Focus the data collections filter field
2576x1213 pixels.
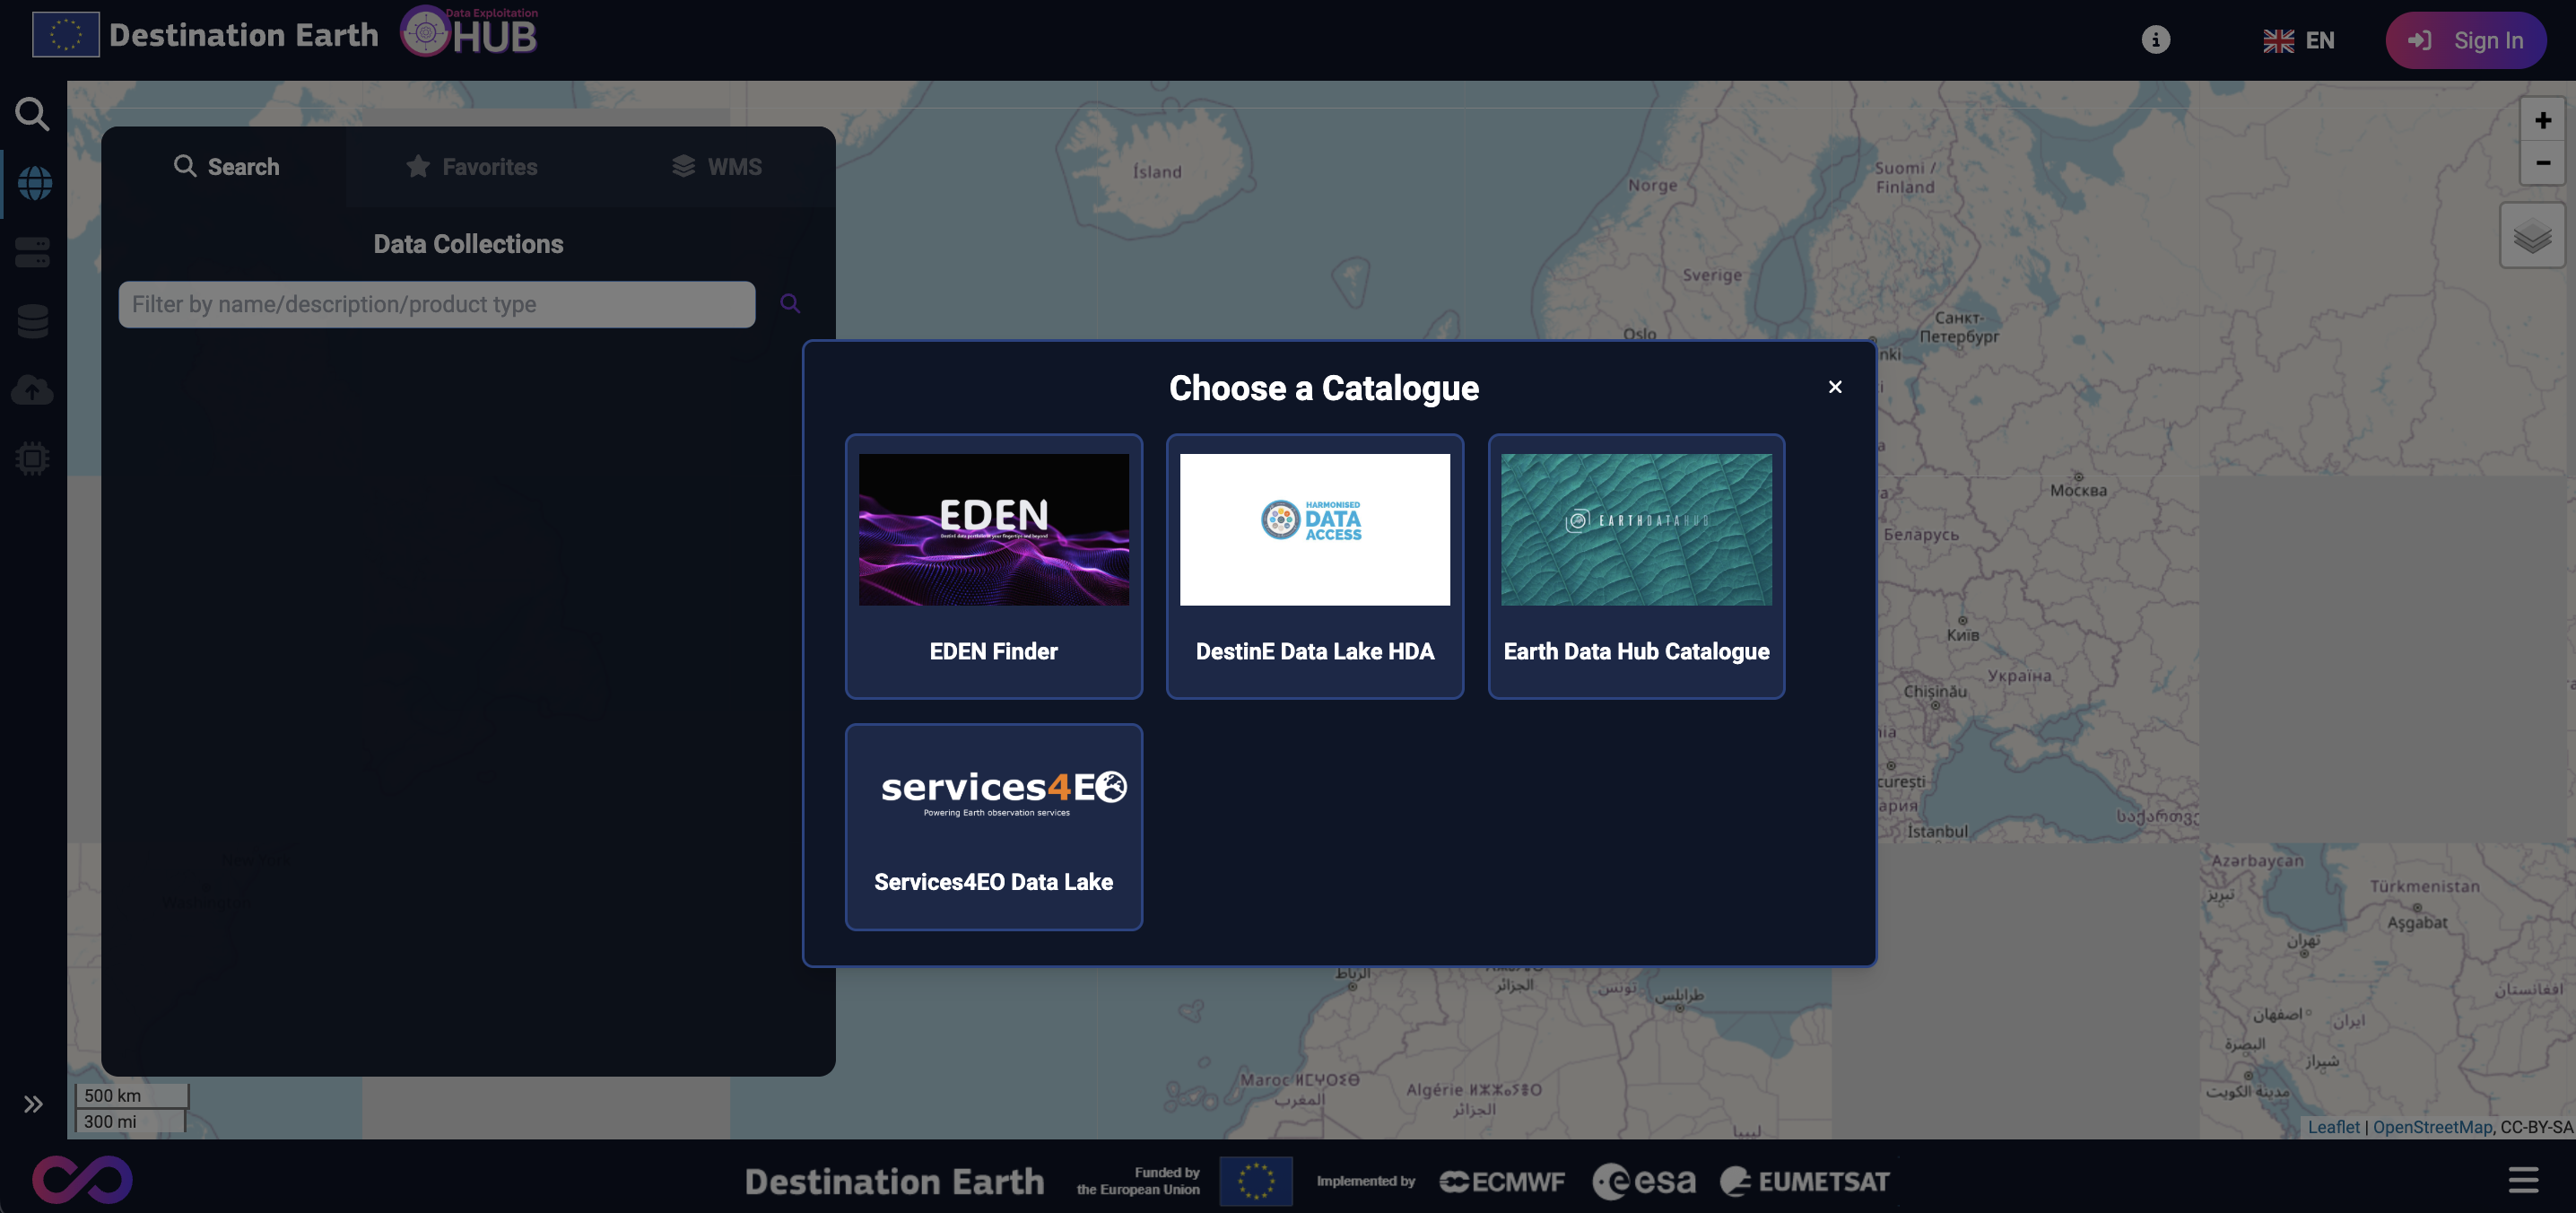click(x=437, y=304)
